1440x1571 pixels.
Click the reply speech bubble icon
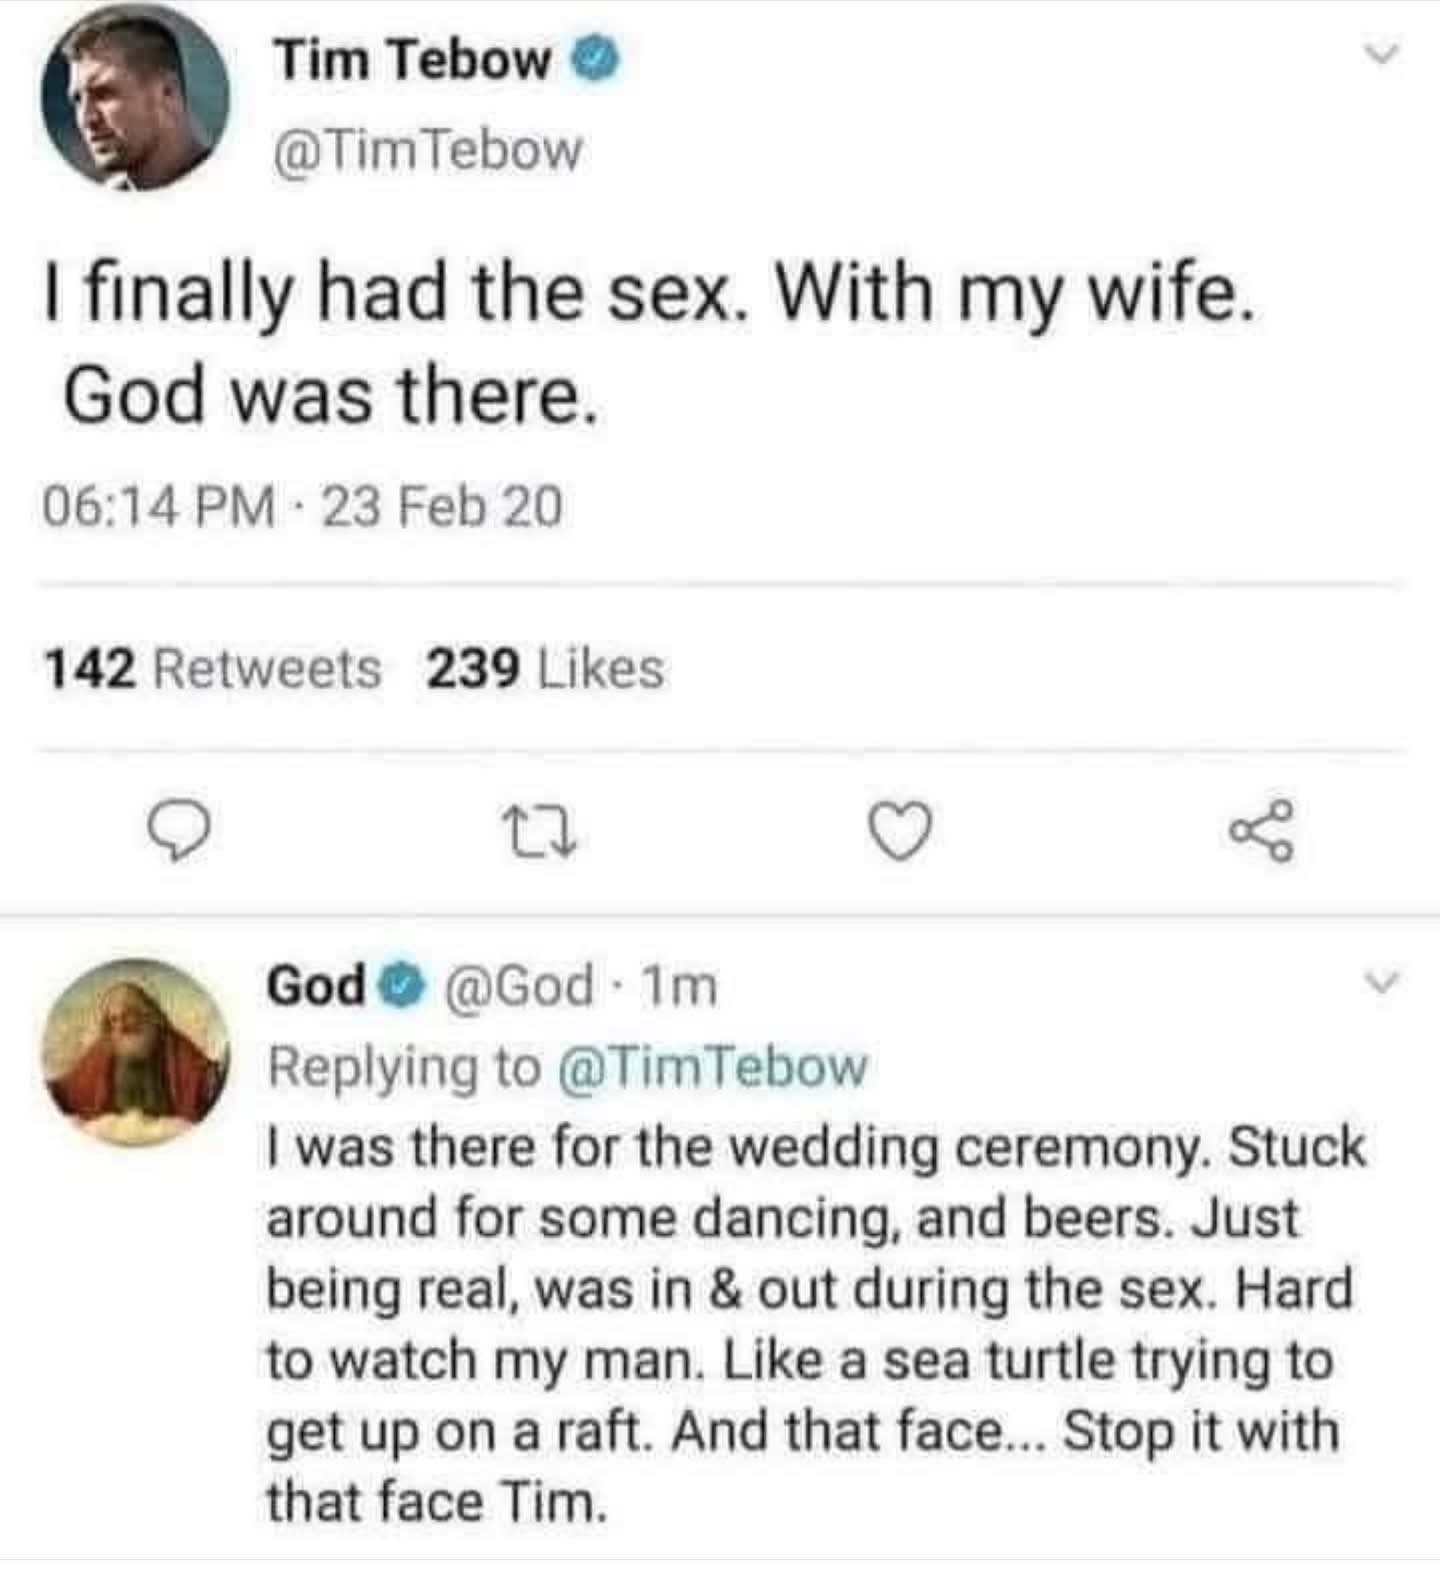point(179,833)
